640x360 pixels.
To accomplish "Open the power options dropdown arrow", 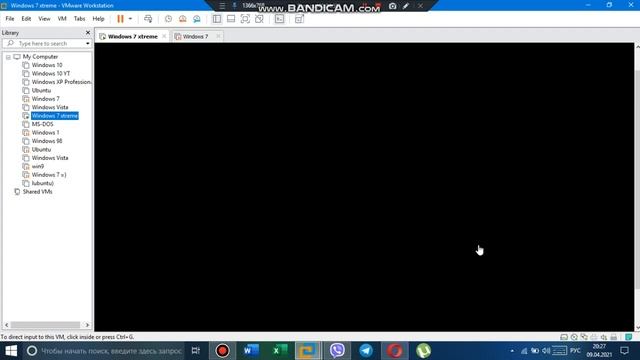I will pos(130,19).
